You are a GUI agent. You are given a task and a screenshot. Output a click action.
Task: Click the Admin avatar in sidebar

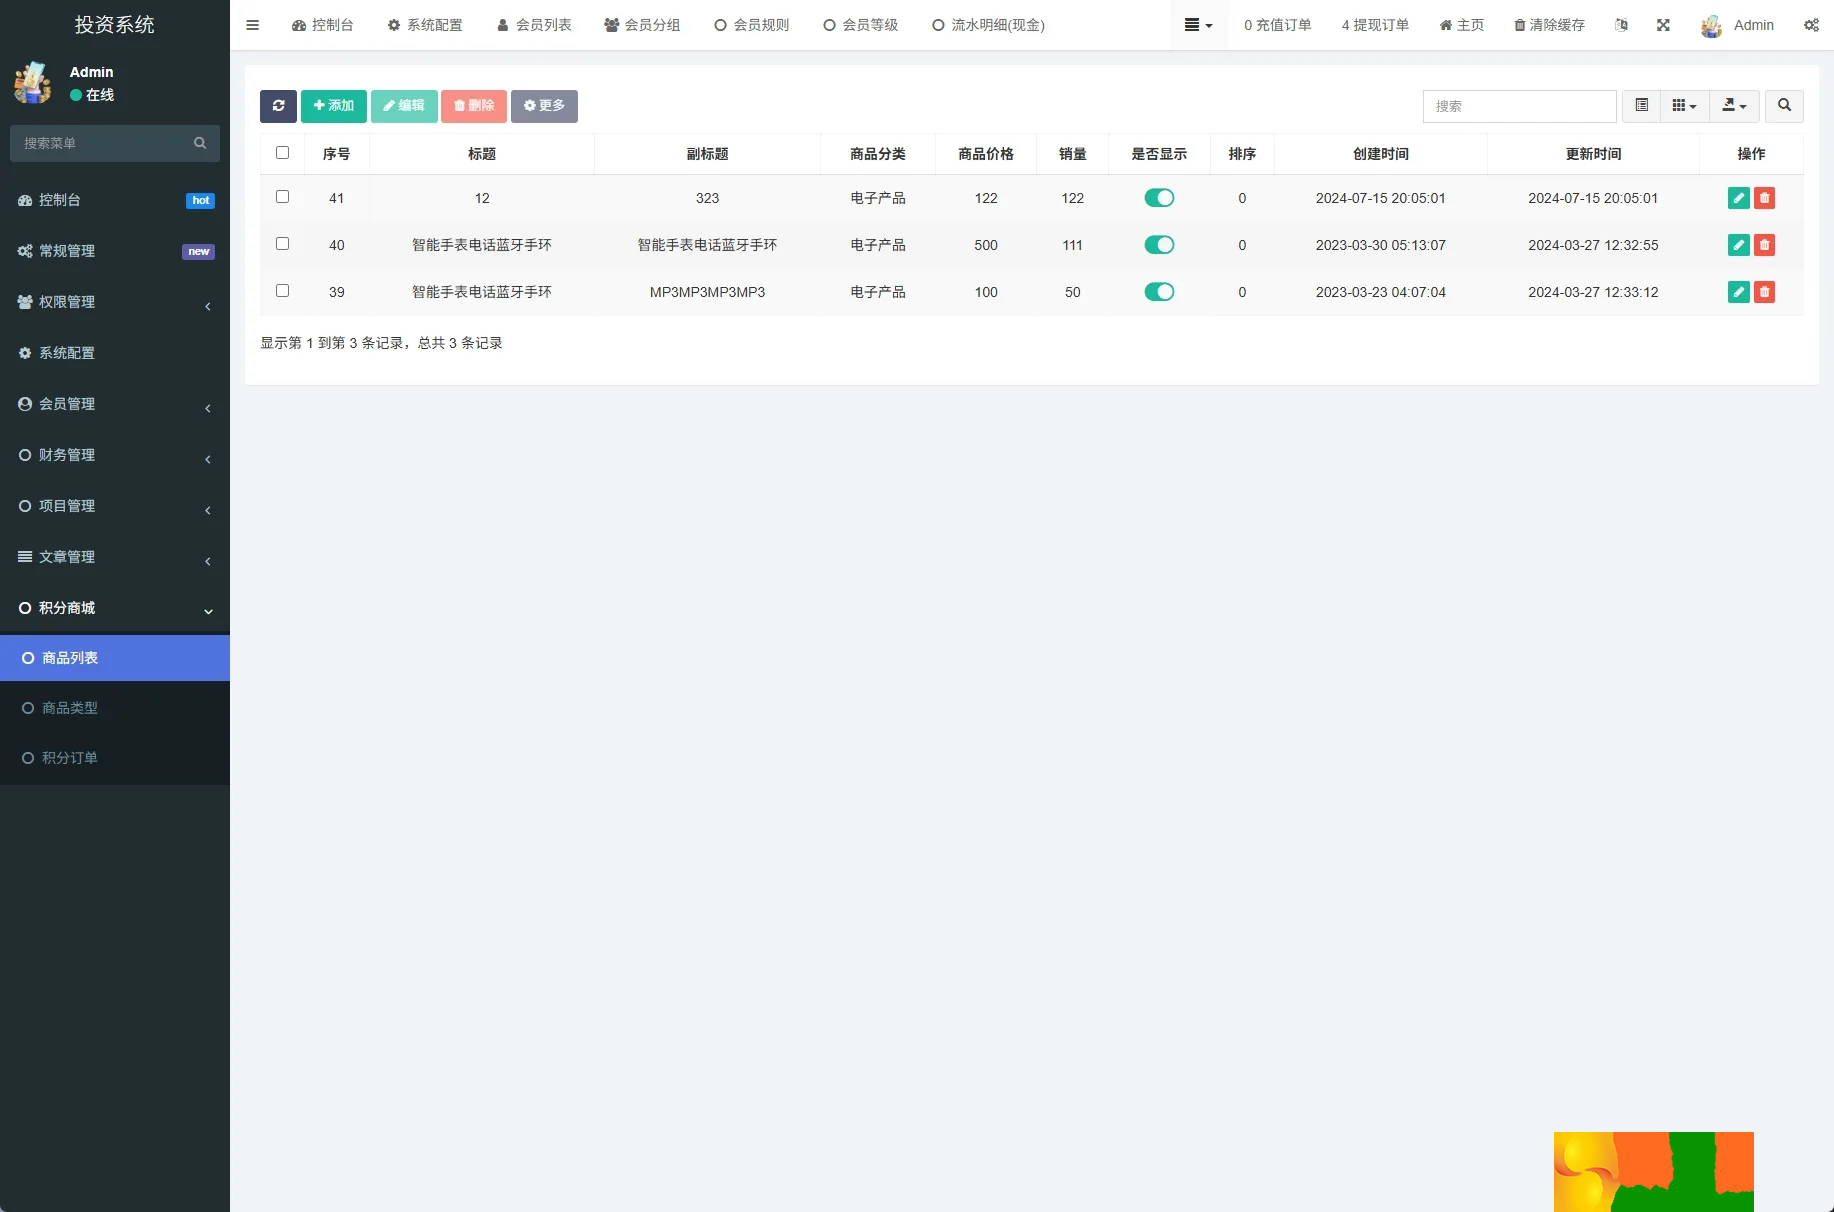click(x=32, y=83)
